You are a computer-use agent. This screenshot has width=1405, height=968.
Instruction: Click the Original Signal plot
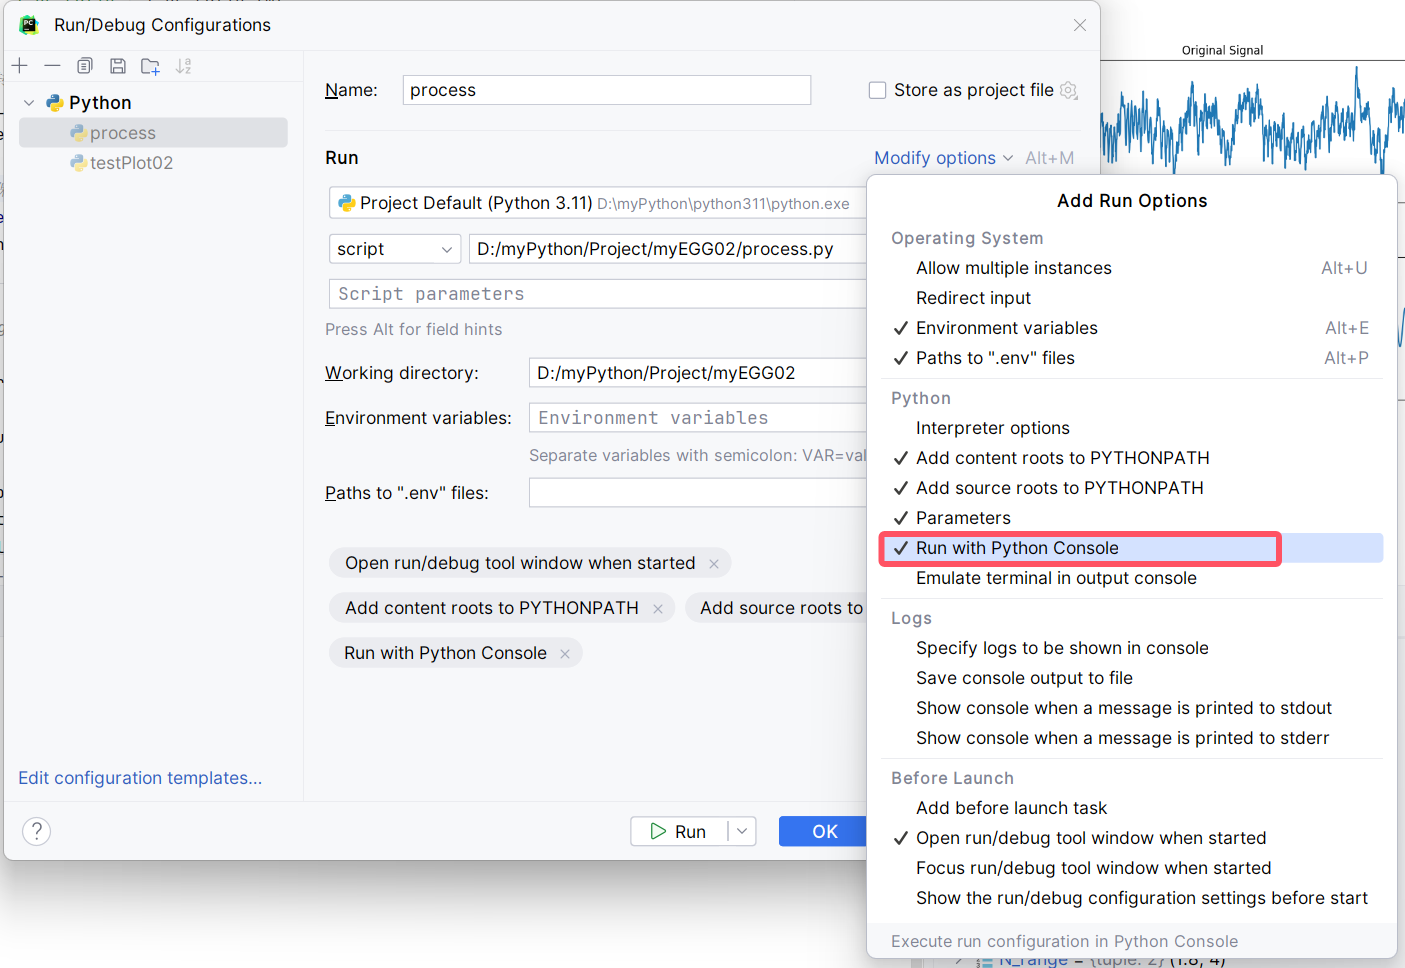coord(1252,118)
